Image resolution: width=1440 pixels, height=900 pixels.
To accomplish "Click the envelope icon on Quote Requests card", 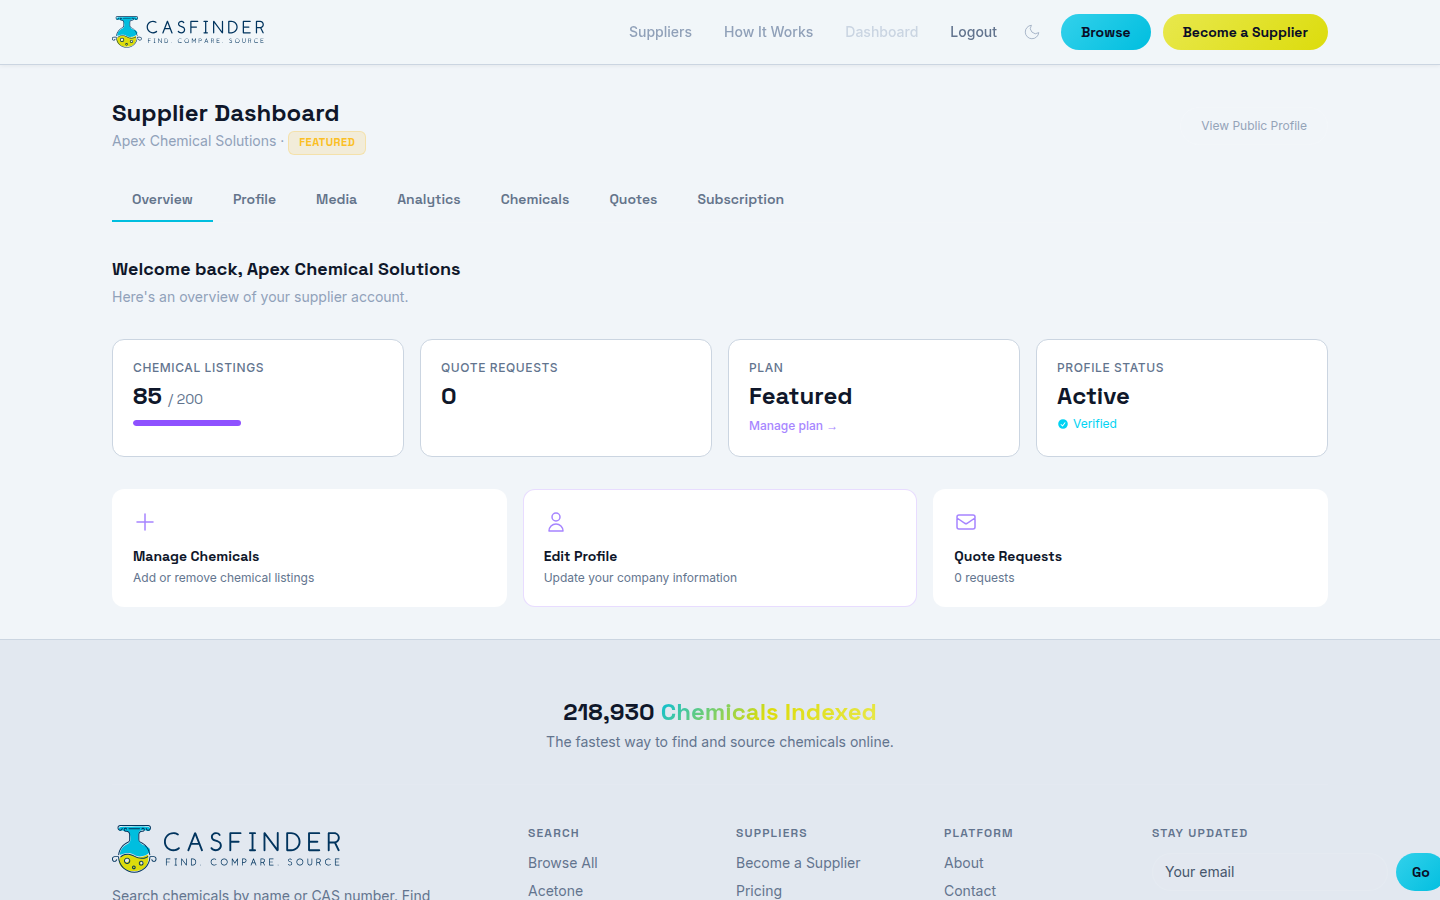I will coord(965,521).
